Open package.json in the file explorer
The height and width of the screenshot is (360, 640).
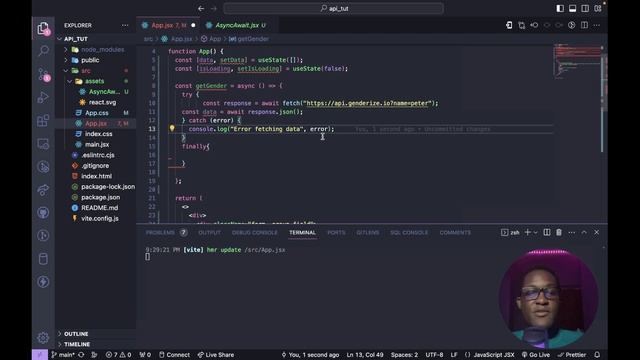pyautogui.click(x=100, y=197)
